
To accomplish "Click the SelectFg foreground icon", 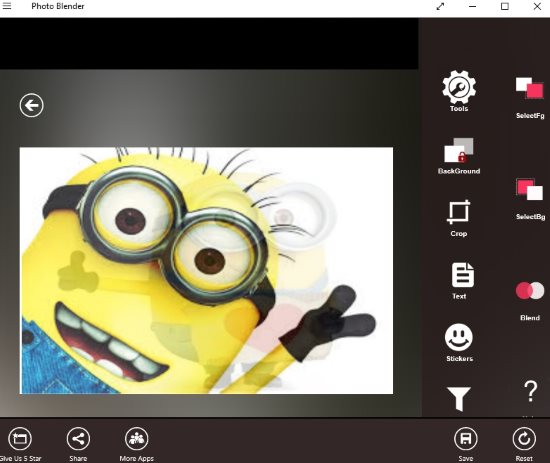I will 530,88.
